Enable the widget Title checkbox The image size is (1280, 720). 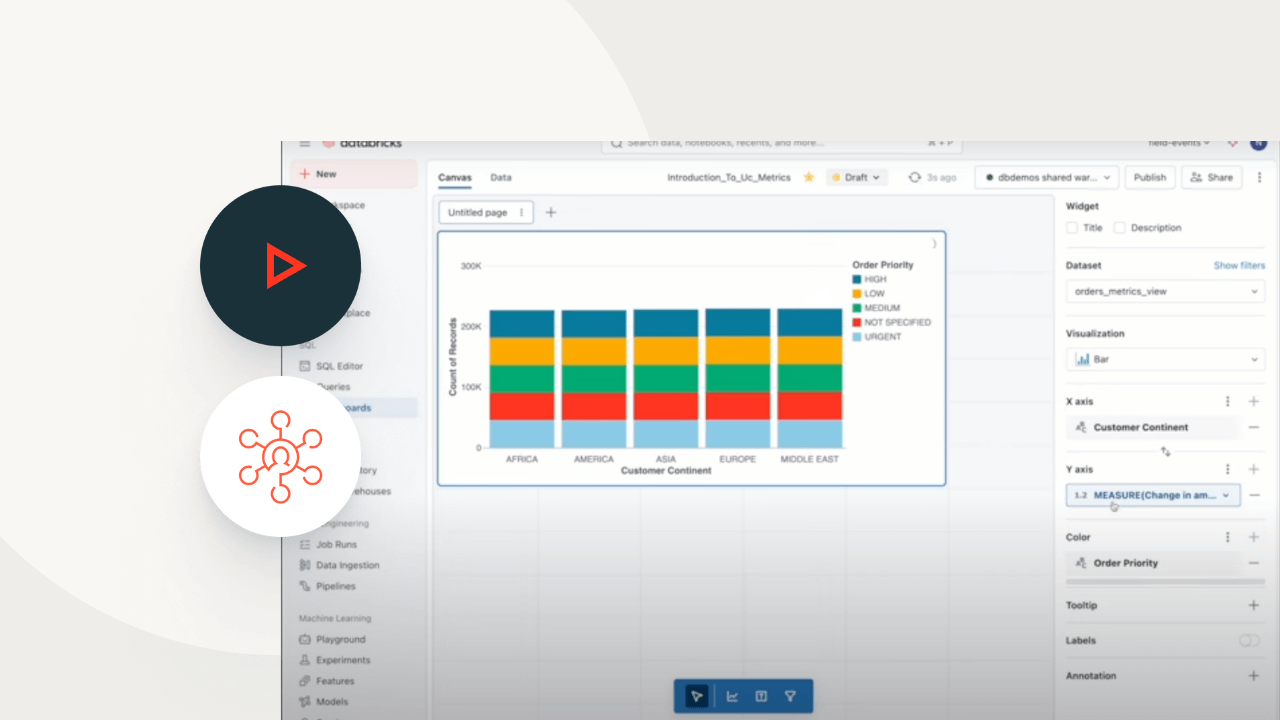[x=1072, y=228]
